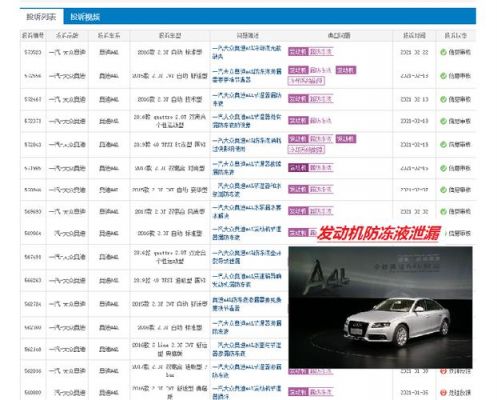Viewport: 497px width, 400px height.
Task: Click the 投诉车型 column header
Action: pyautogui.click(x=170, y=35)
